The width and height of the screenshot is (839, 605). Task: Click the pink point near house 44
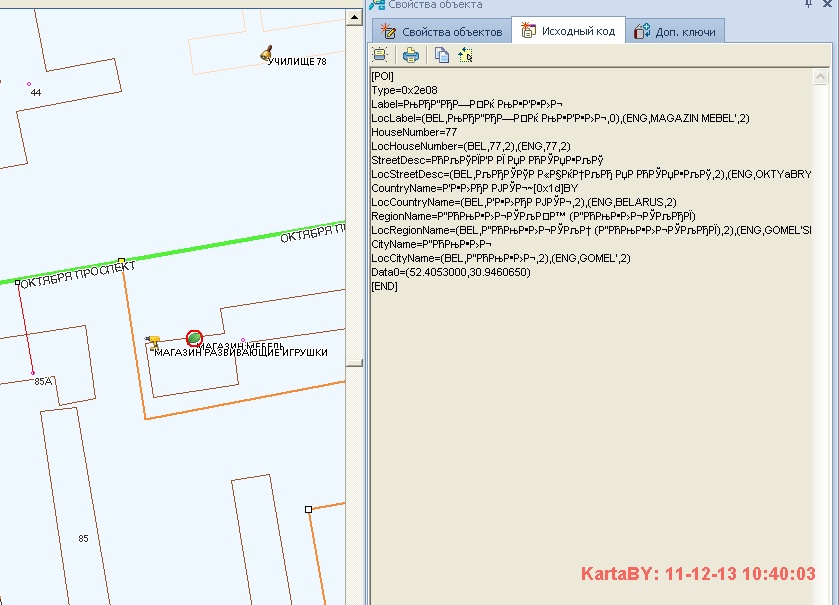(x=29, y=83)
